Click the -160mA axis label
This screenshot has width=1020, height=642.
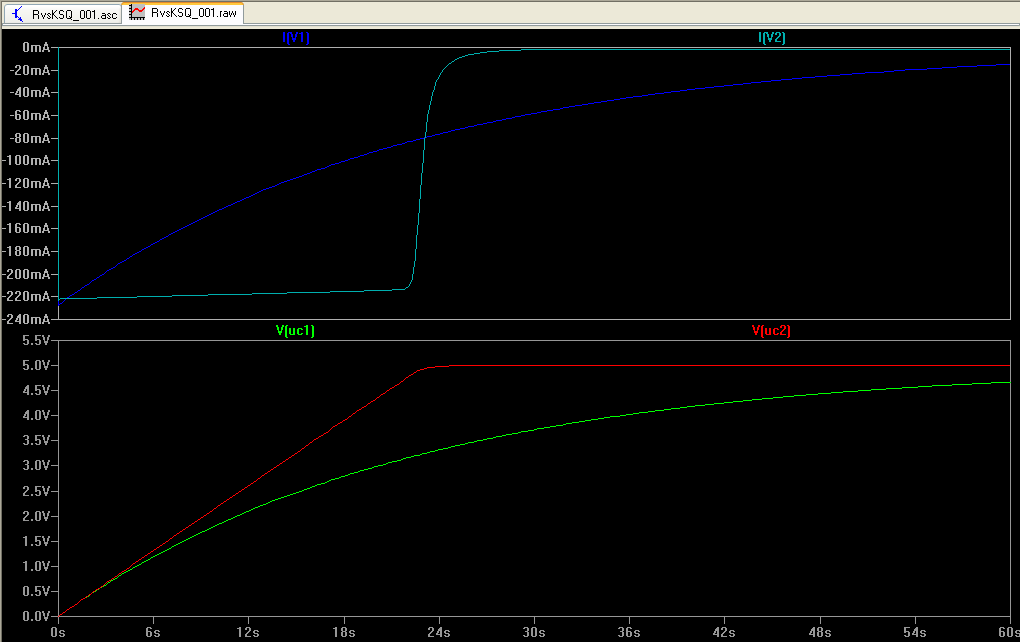click(27, 228)
